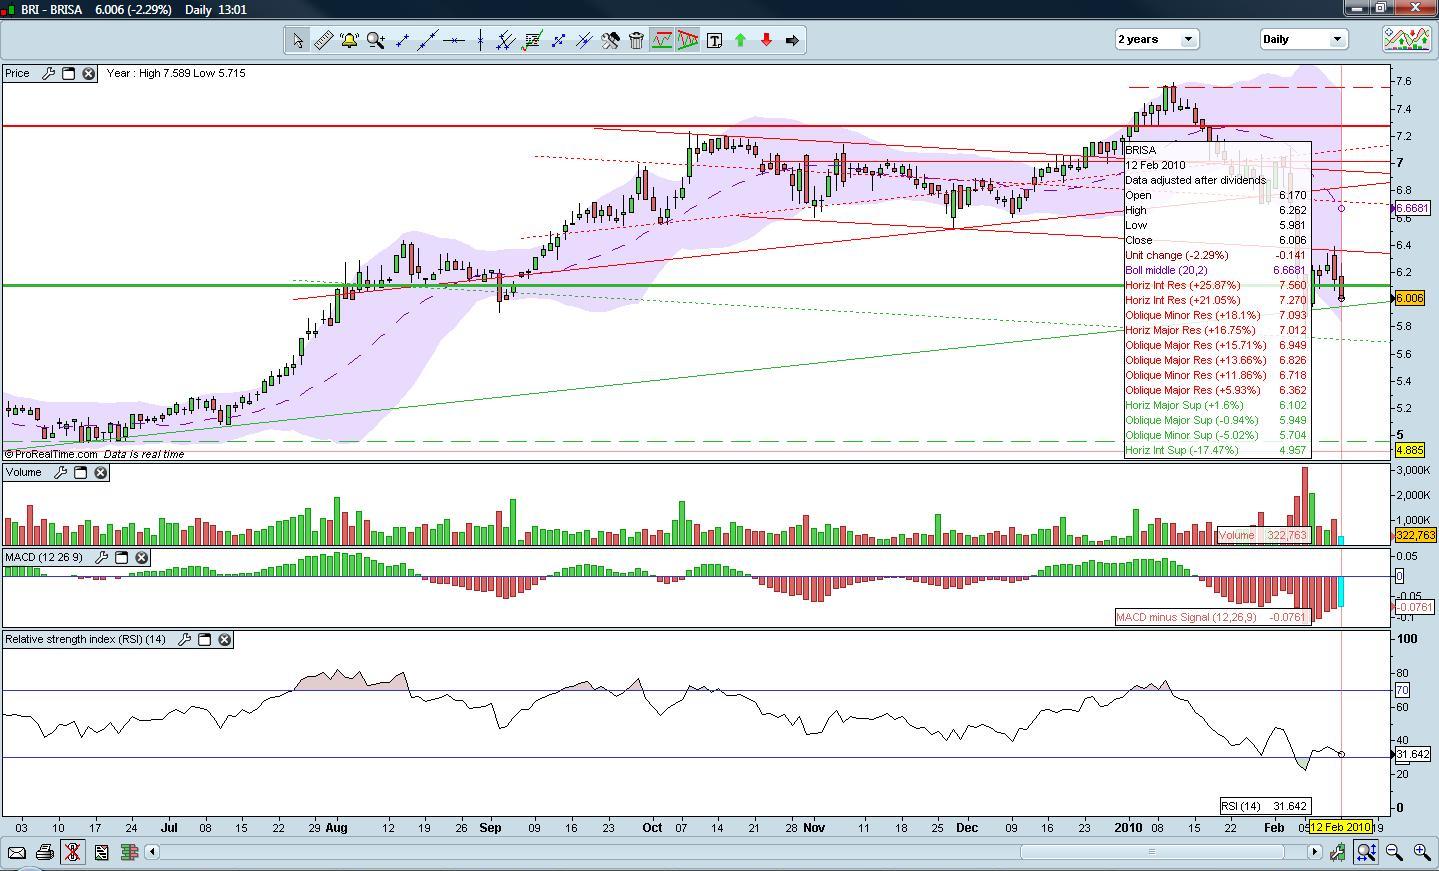Click the Price panel label
Image resolution: width=1439 pixels, height=871 pixels.
pos(18,73)
